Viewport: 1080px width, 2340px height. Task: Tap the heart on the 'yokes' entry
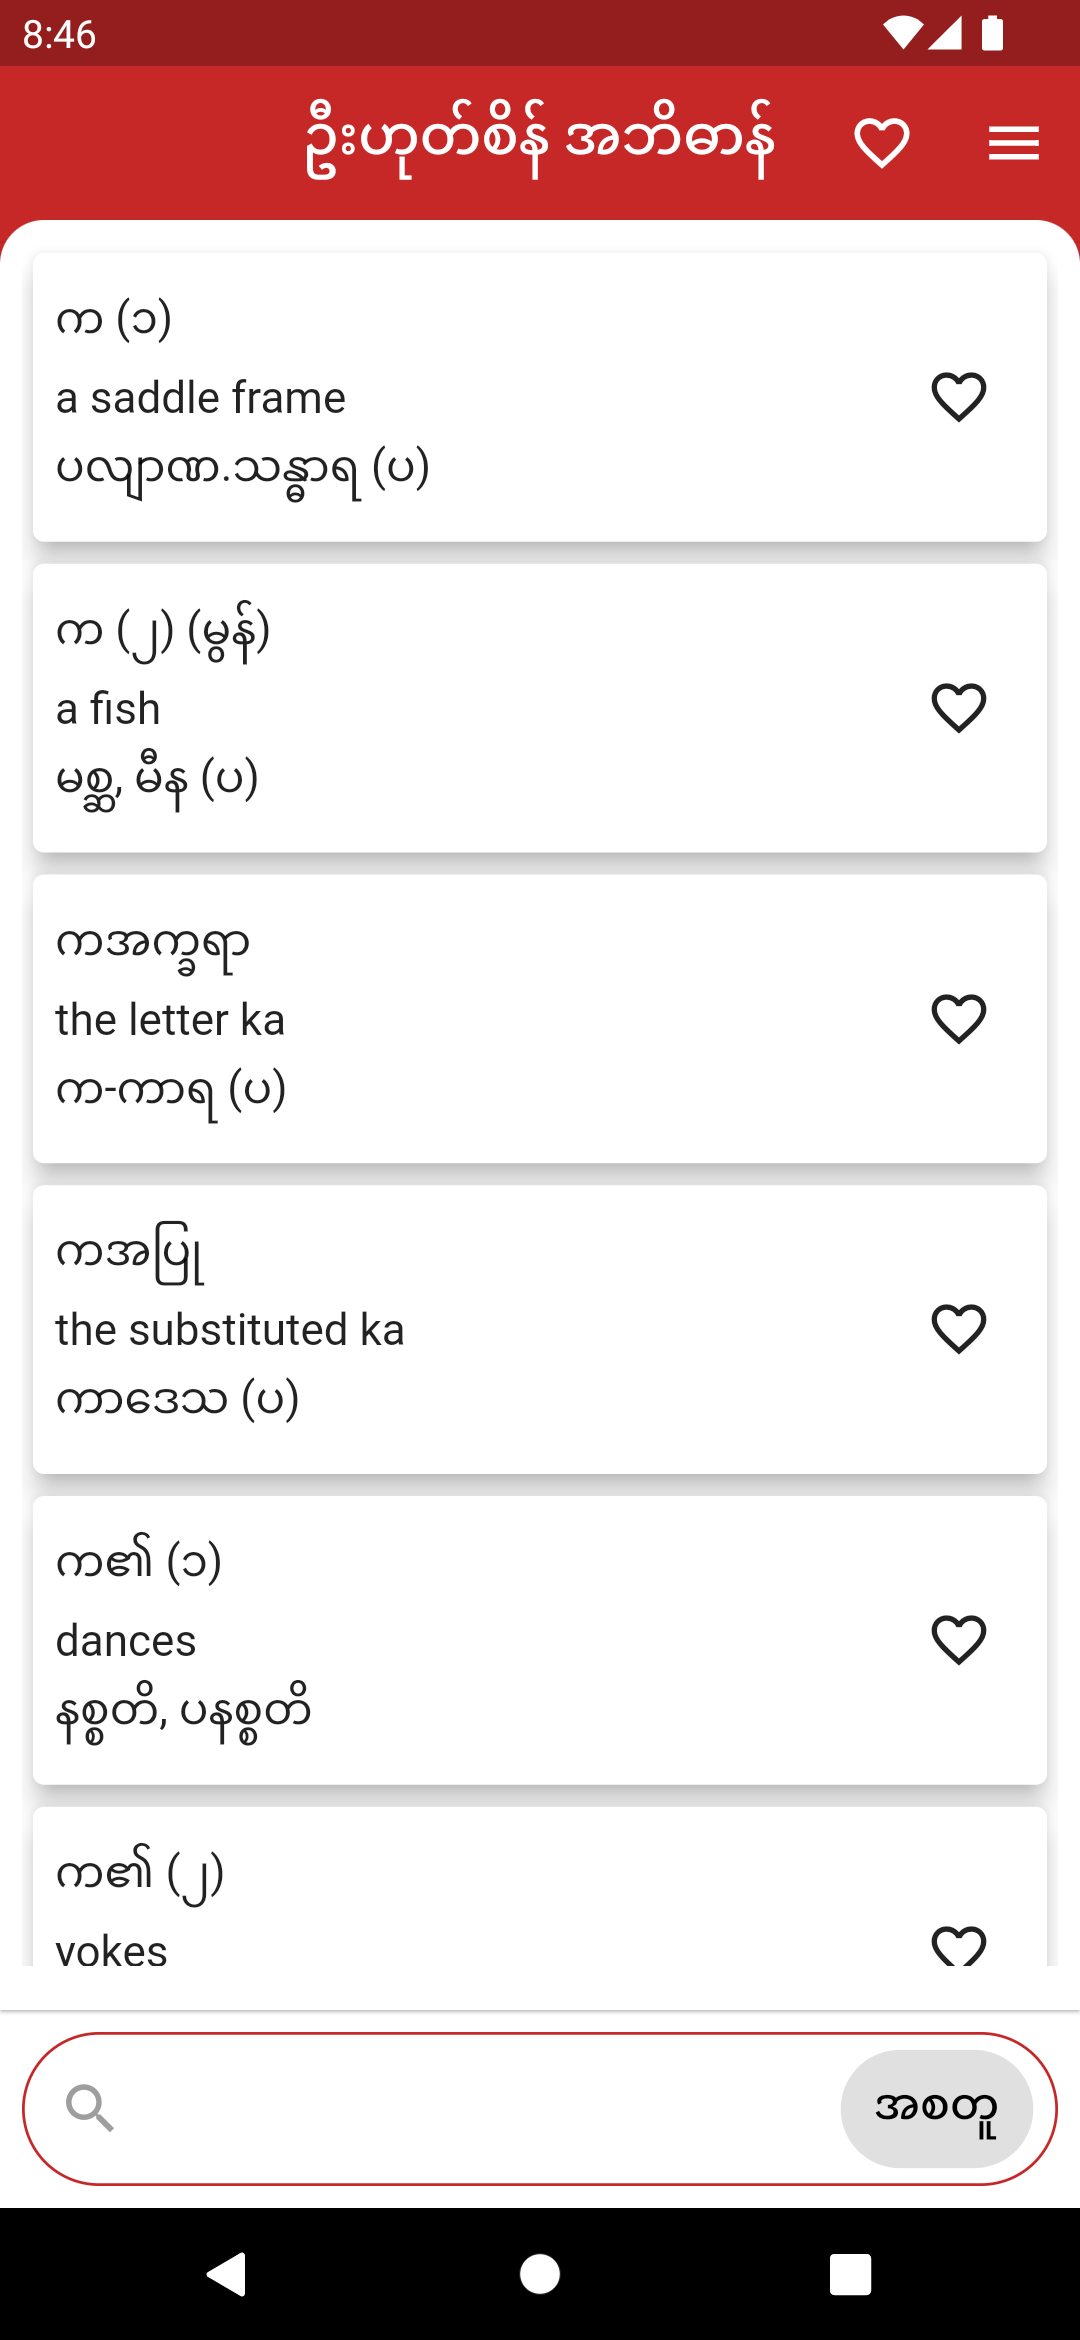point(959,1946)
